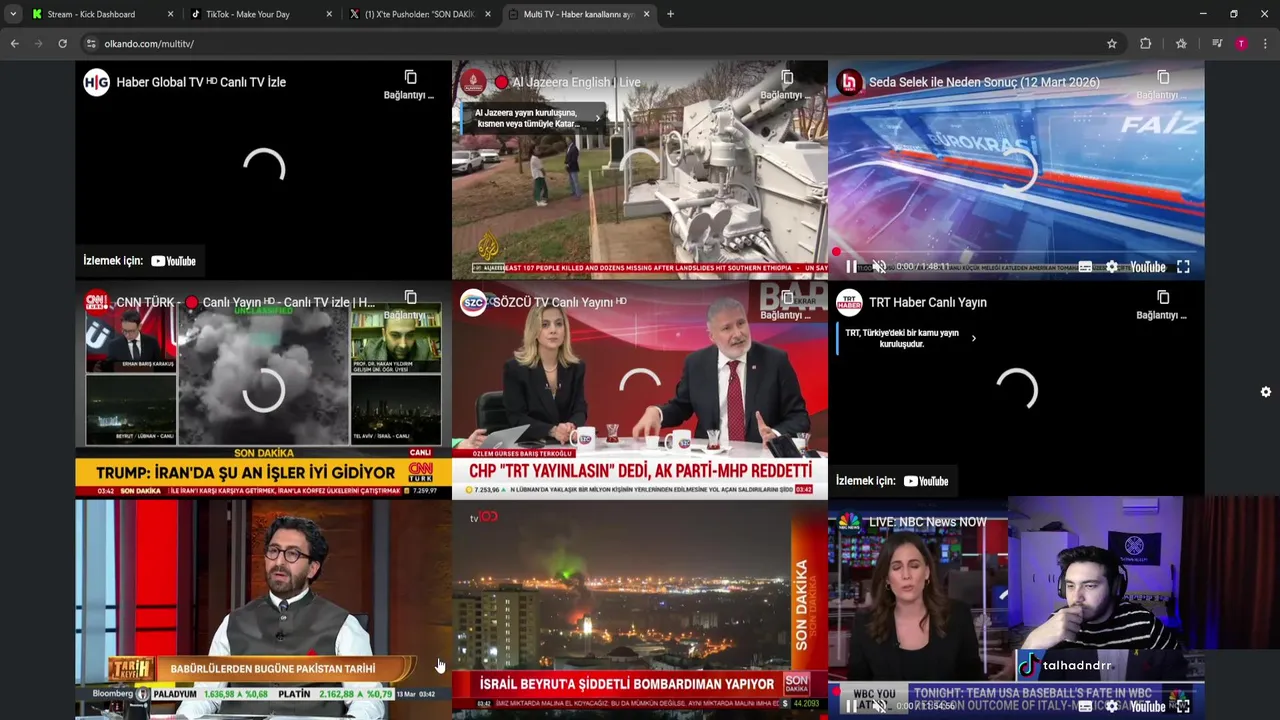1280x720 pixels.
Task: Unmute the NBC News NOW video
Action: pos(879,706)
